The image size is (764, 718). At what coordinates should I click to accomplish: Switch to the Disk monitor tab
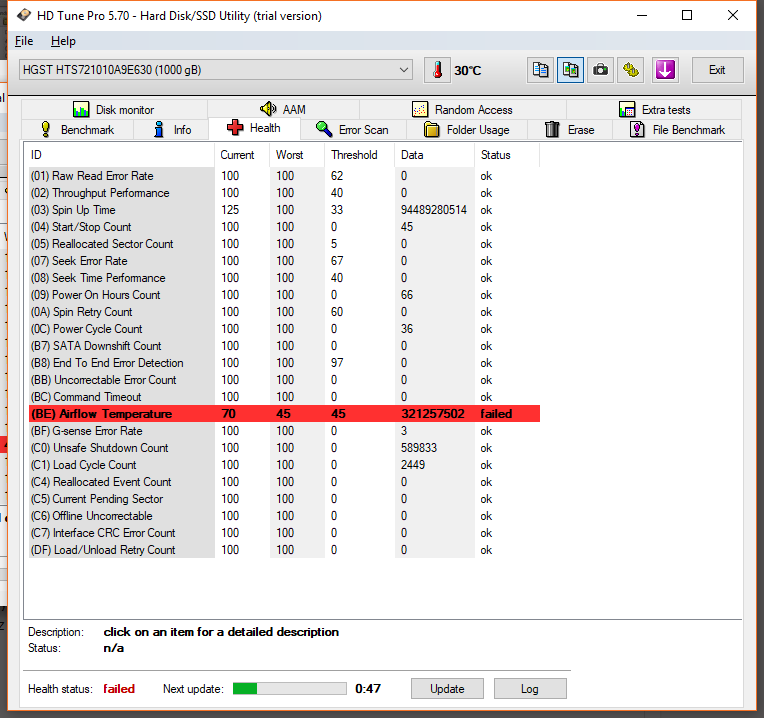pos(114,110)
